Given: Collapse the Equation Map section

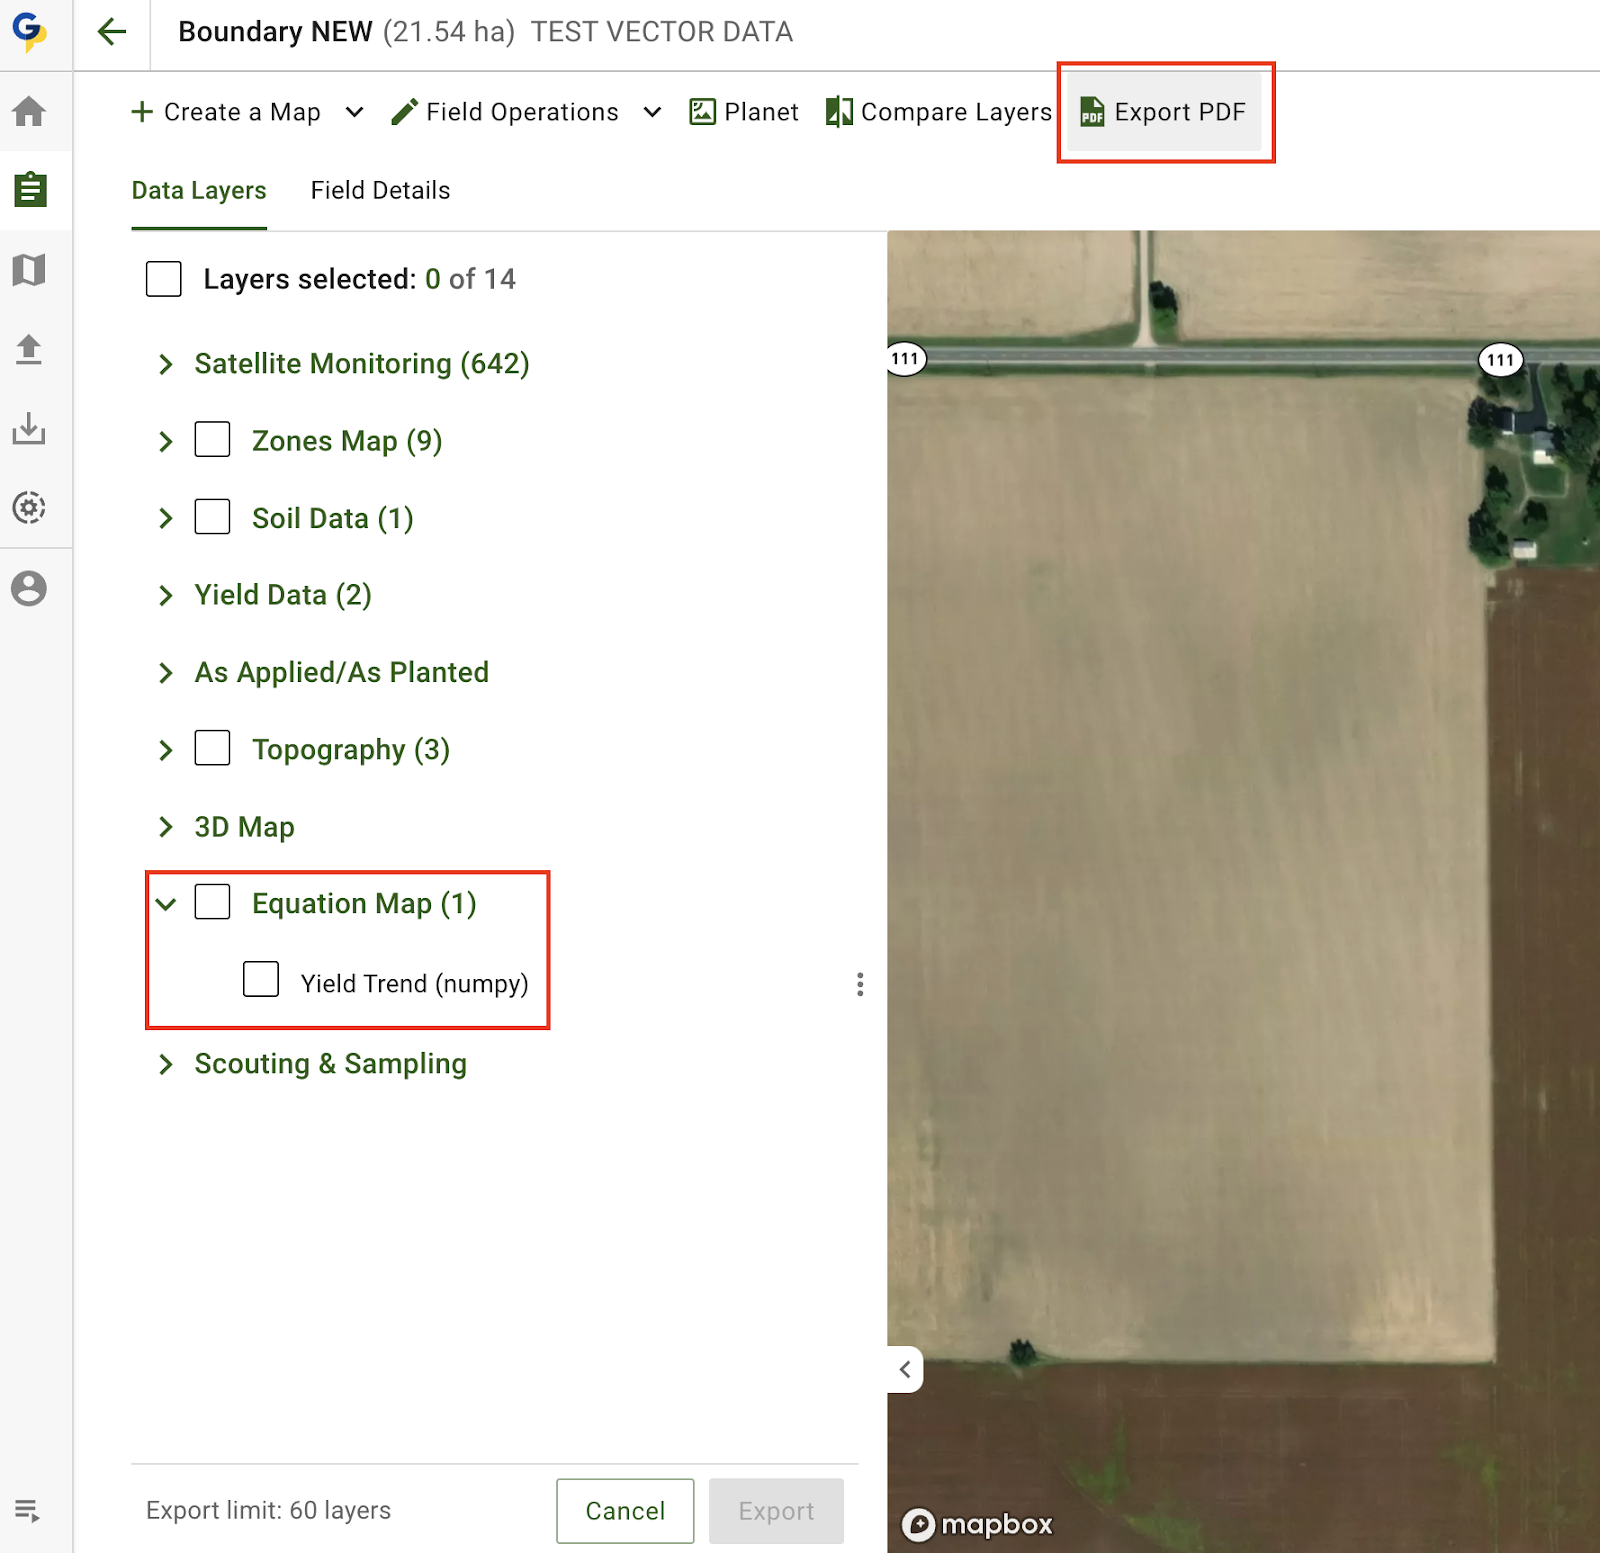Looking at the screenshot, I should point(166,904).
